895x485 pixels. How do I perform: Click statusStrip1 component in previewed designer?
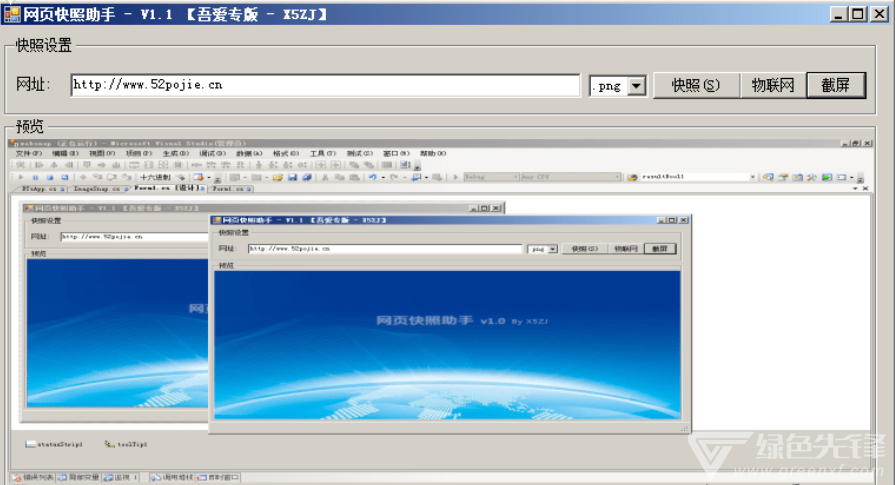pyautogui.click(x=54, y=444)
